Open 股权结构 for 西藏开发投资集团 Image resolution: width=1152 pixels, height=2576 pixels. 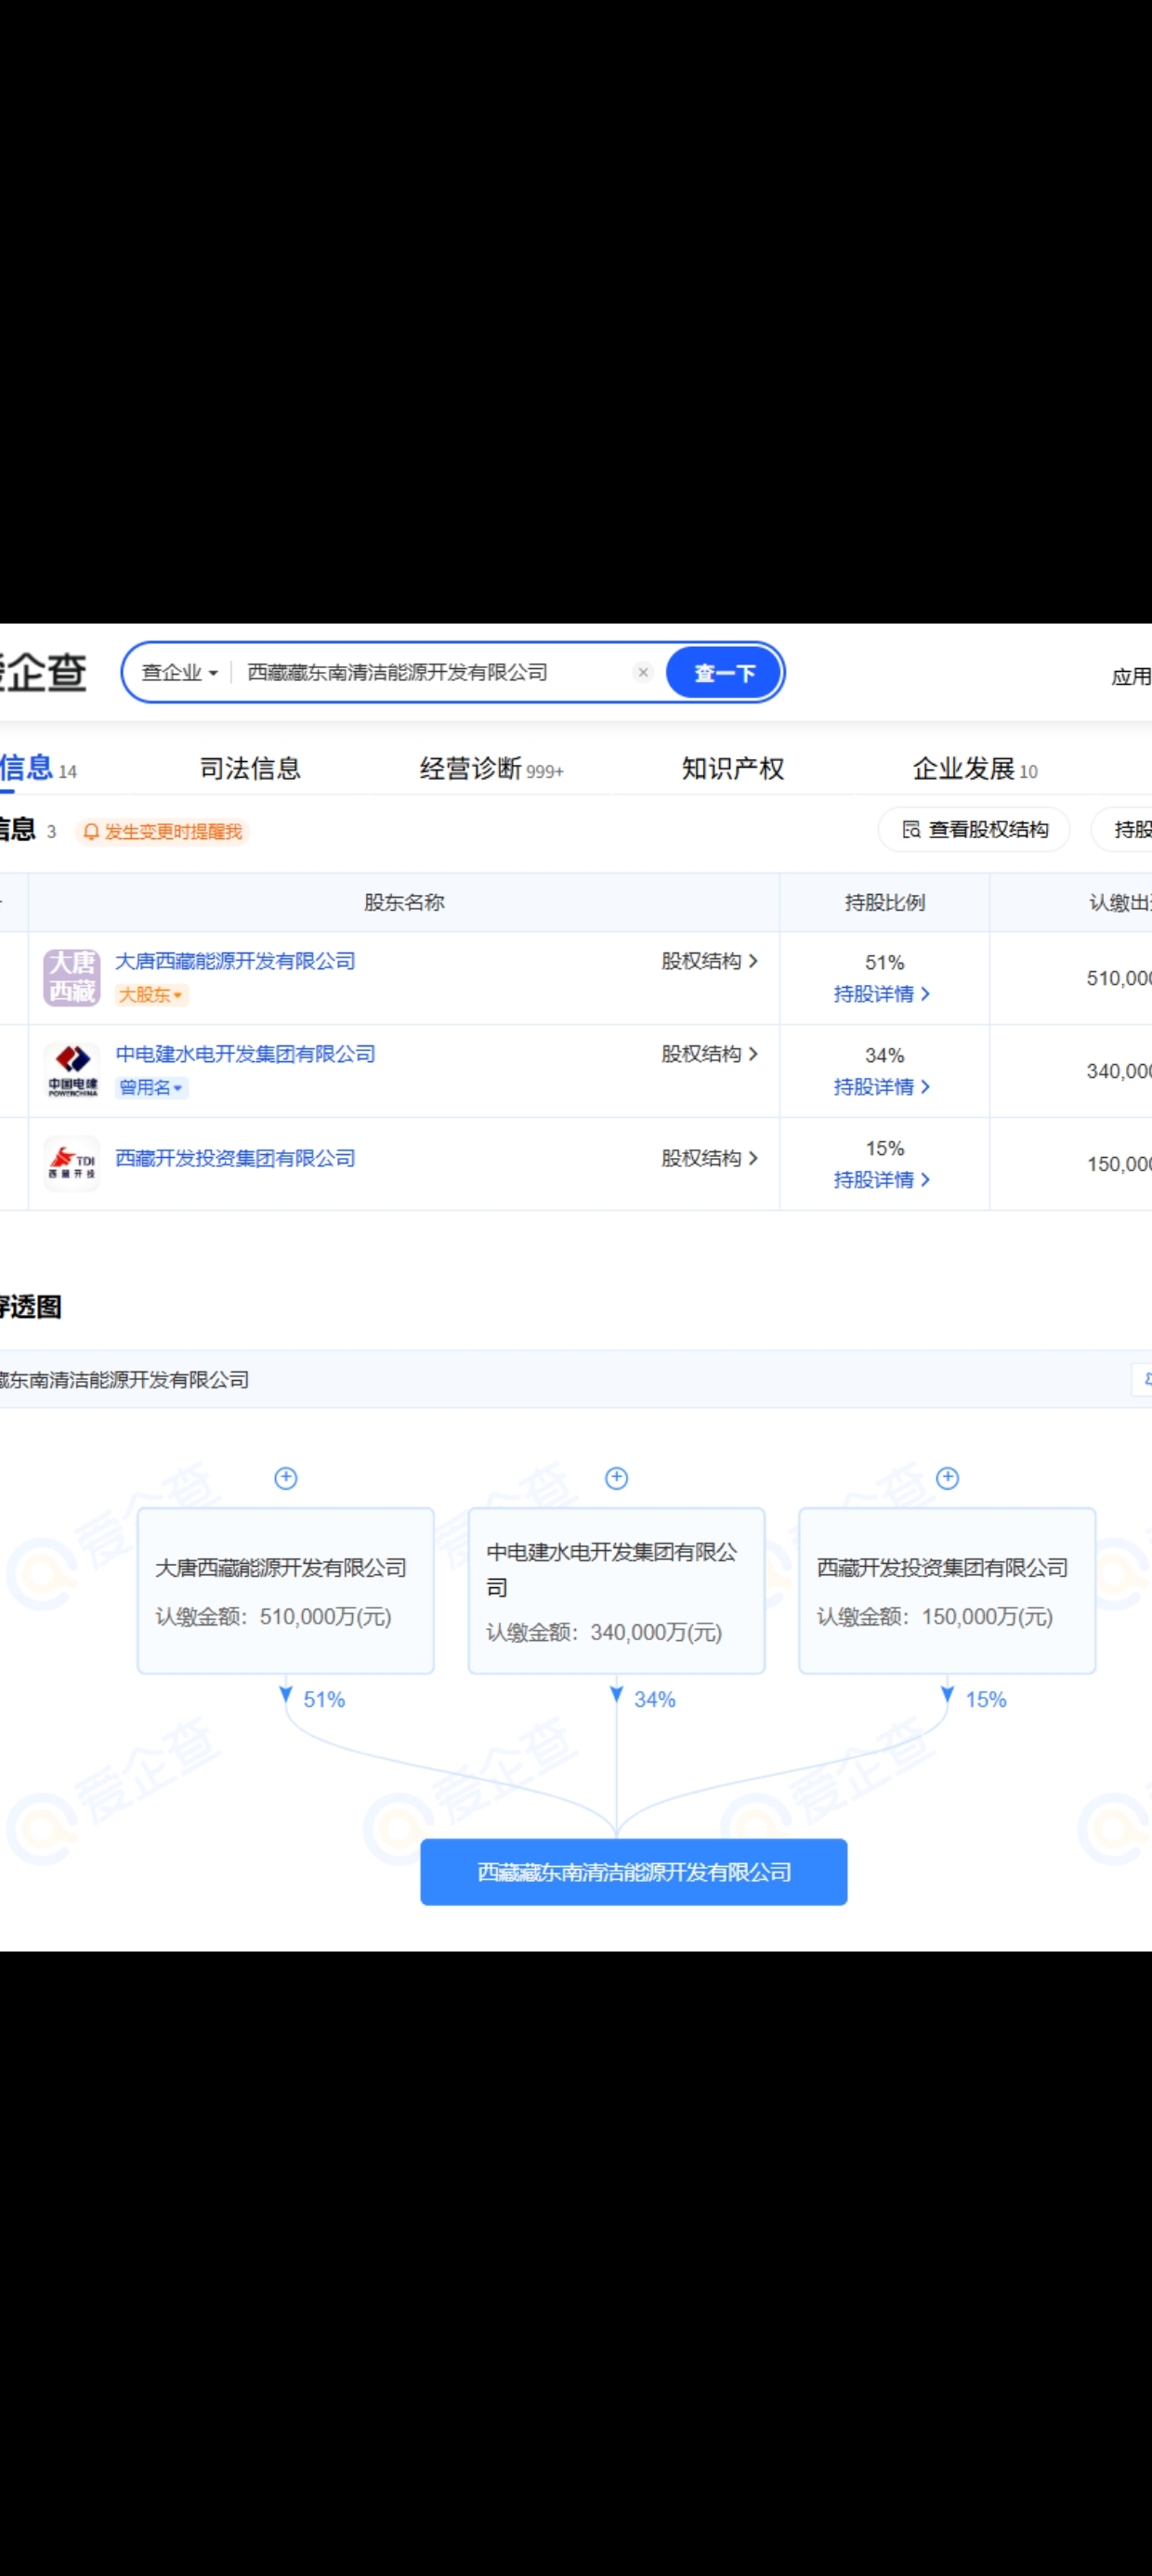pyautogui.click(x=709, y=1158)
